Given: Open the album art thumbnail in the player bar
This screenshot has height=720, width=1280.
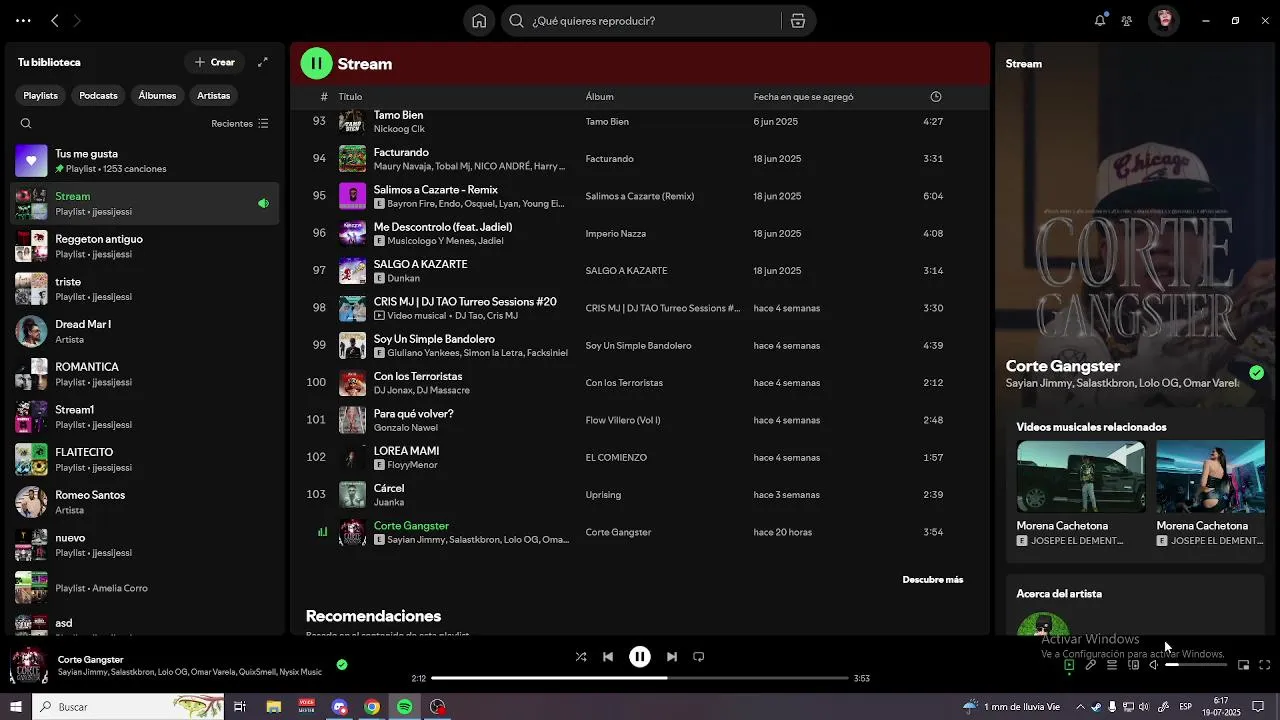Looking at the screenshot, I should click(28, 667).
